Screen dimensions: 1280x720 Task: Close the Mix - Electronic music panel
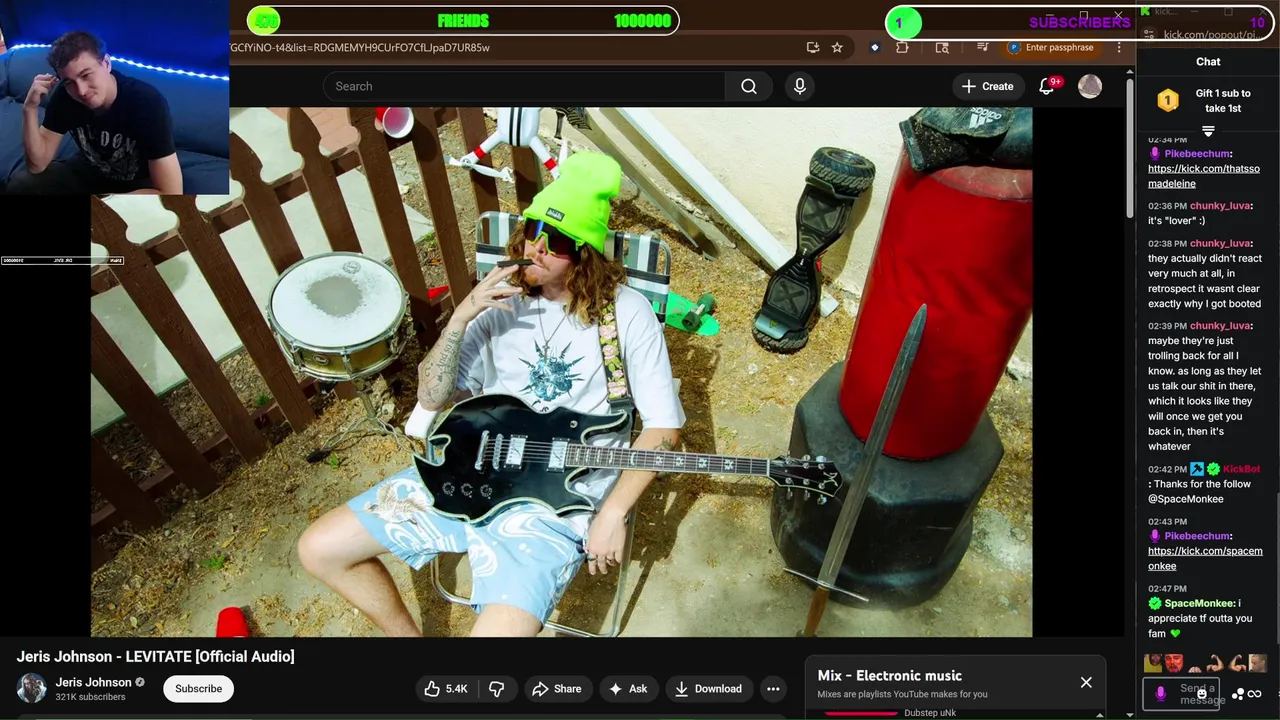(1086, 682)
